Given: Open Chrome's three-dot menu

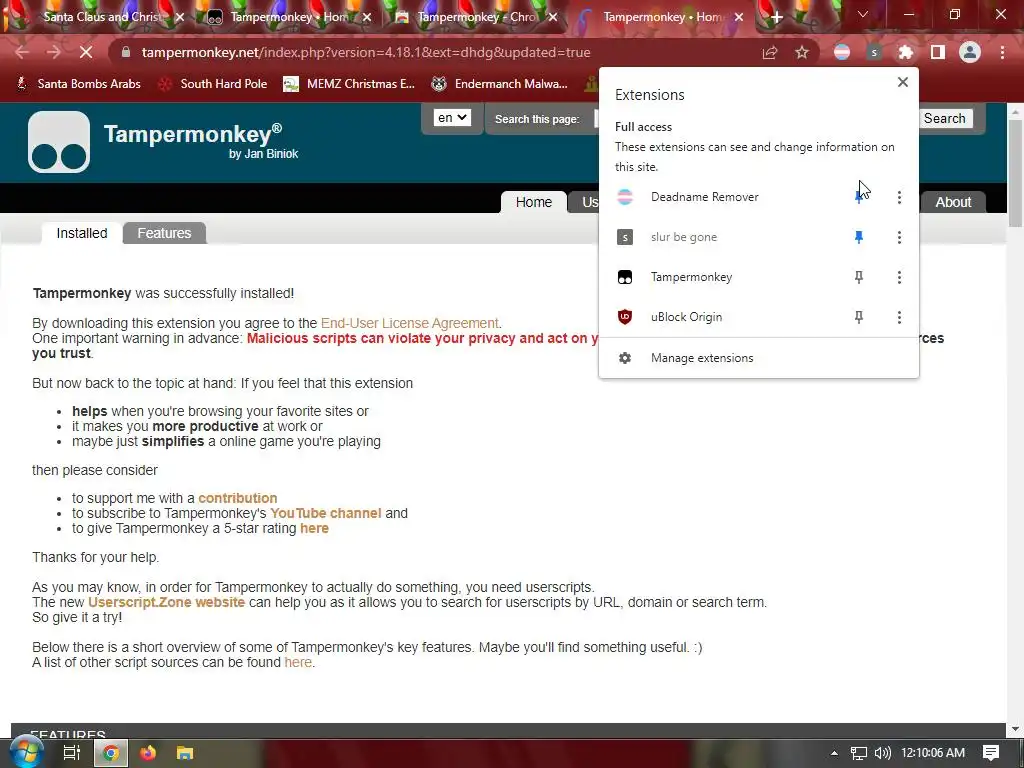Looking at the screenshot, I should (x=1002, y=52).
